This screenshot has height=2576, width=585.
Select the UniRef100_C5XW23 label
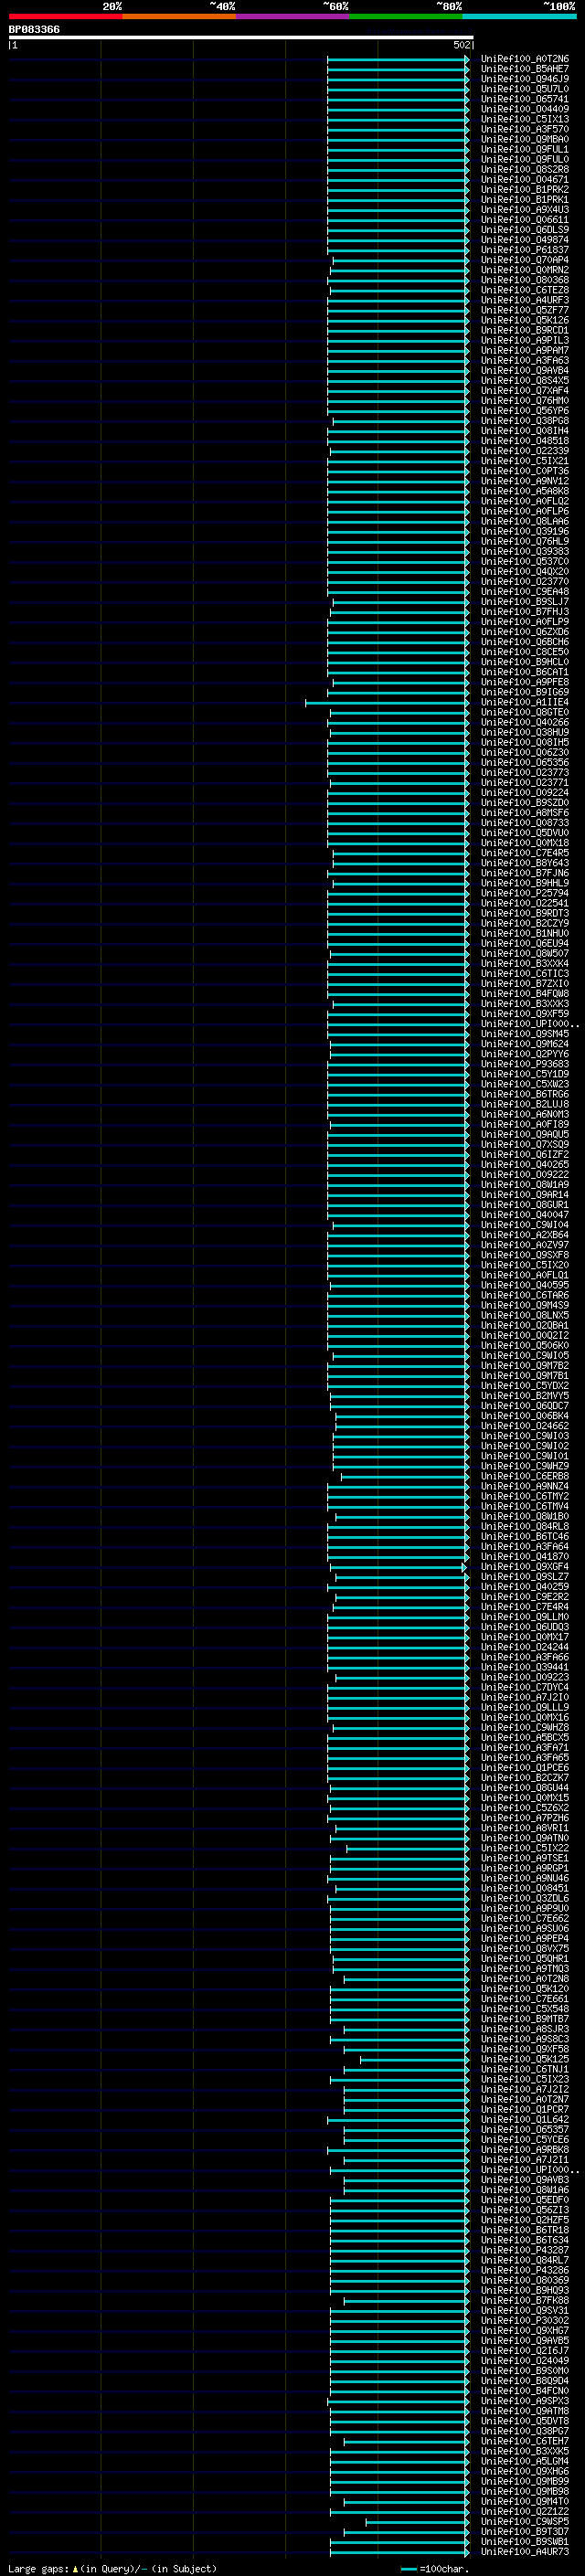click(x=525, y=1084)
